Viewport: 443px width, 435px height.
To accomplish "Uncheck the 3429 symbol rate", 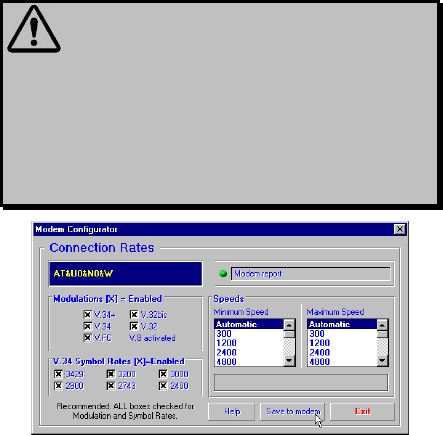I will tap(58, 374).
